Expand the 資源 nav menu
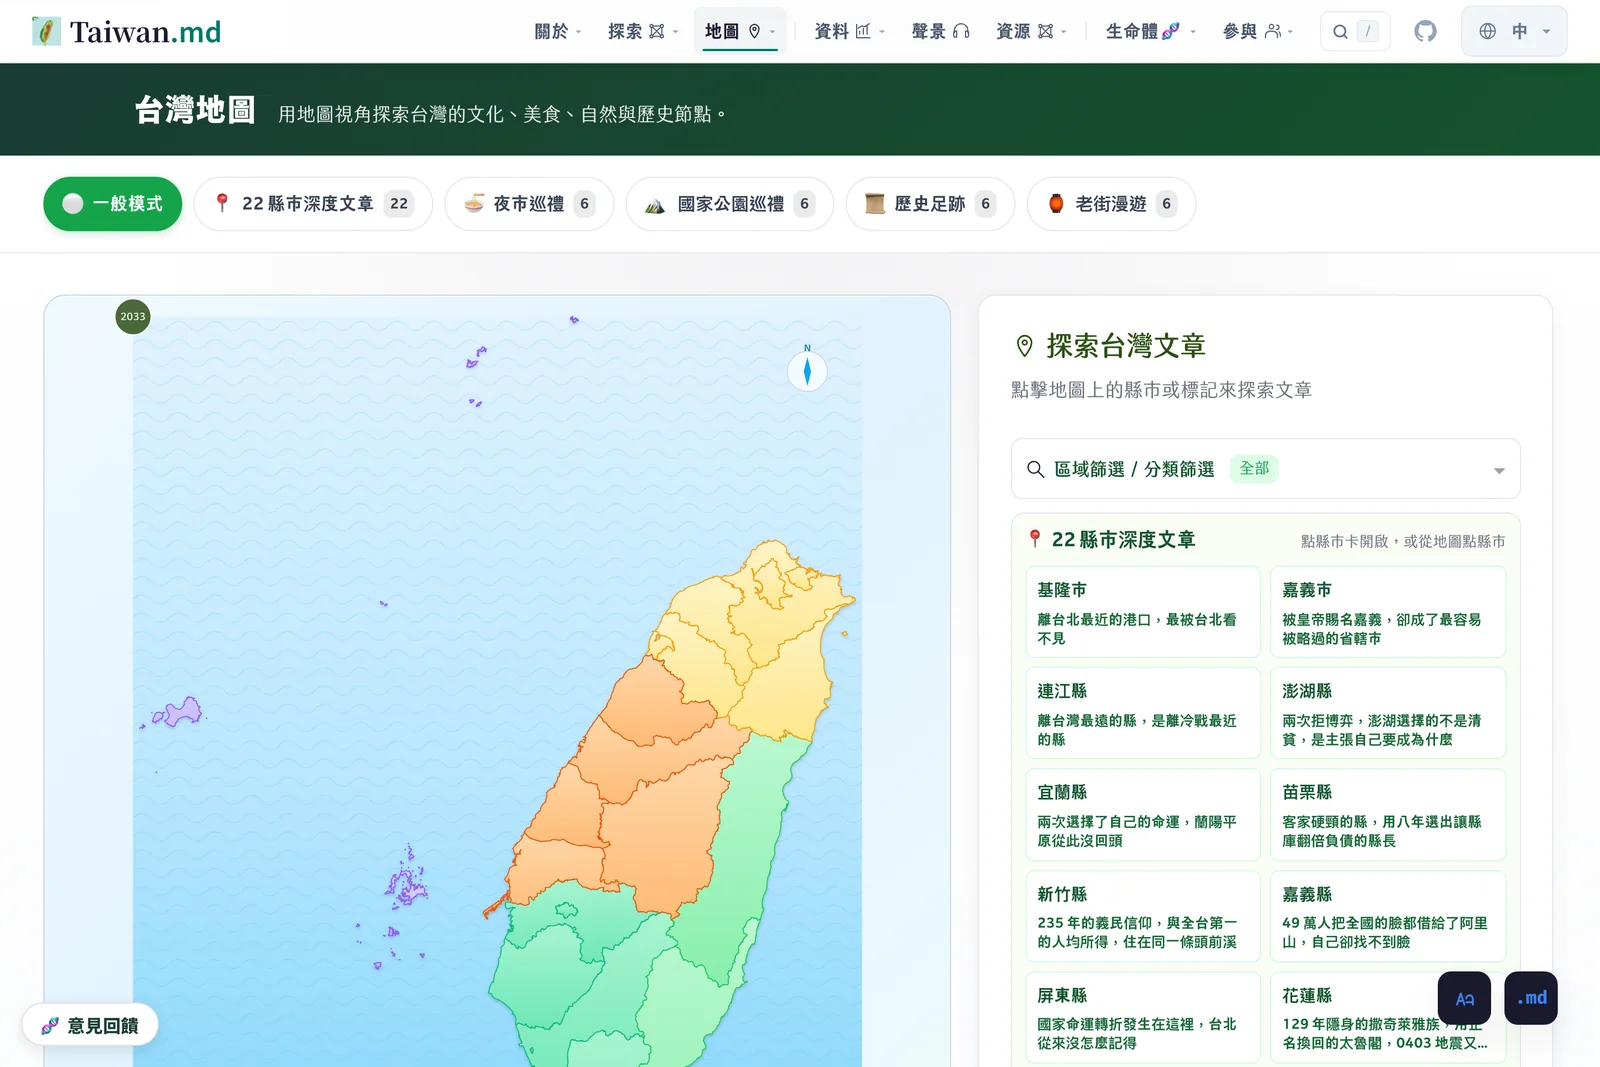Screen dimensions: 1600x1067 coord(1031,31)
